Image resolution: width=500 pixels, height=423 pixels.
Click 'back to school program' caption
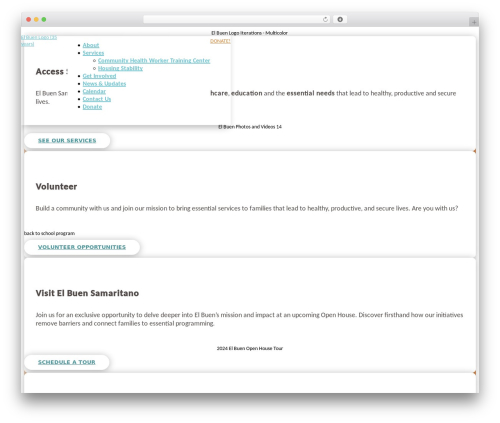(x=49, y=233)
